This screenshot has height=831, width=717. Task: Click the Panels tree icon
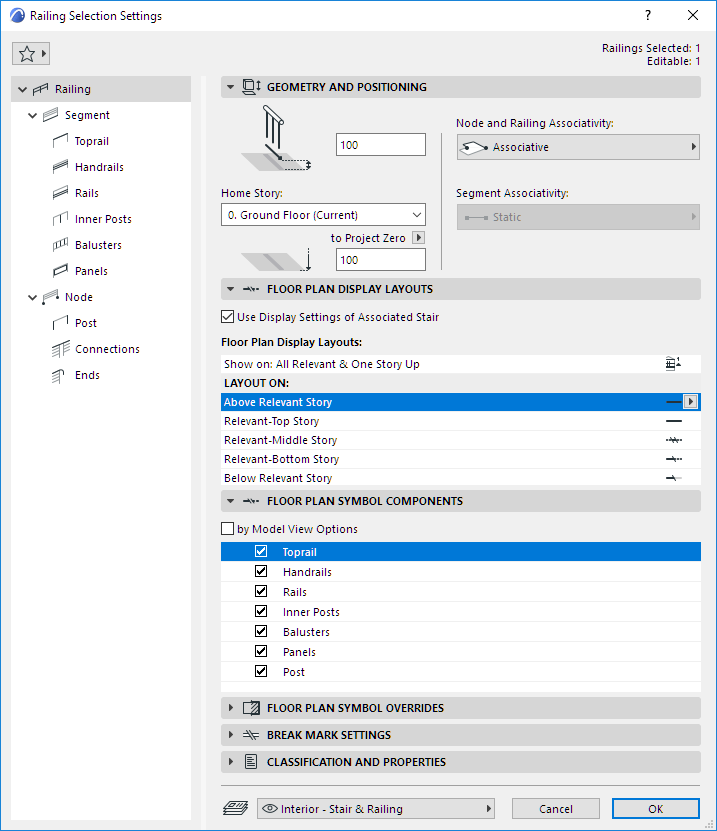pos(59,271)
